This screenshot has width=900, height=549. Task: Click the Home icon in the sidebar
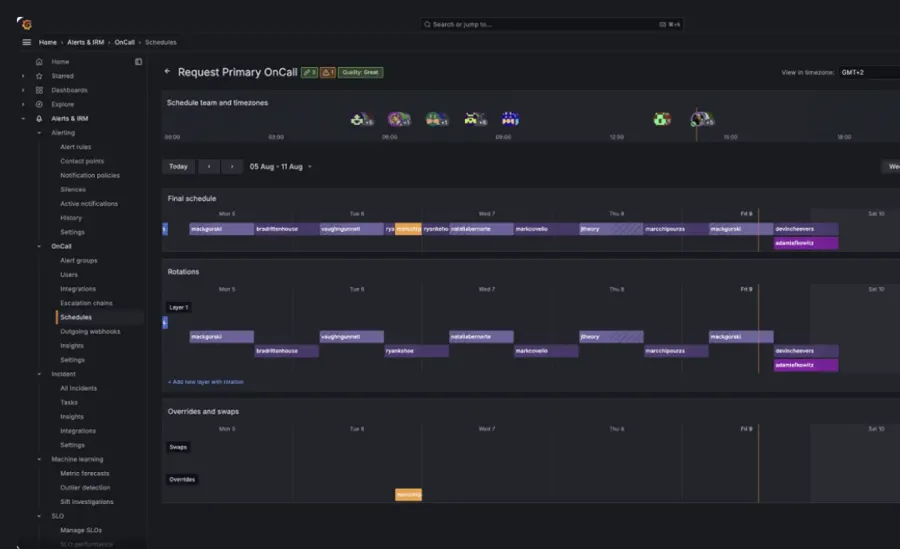39,62
